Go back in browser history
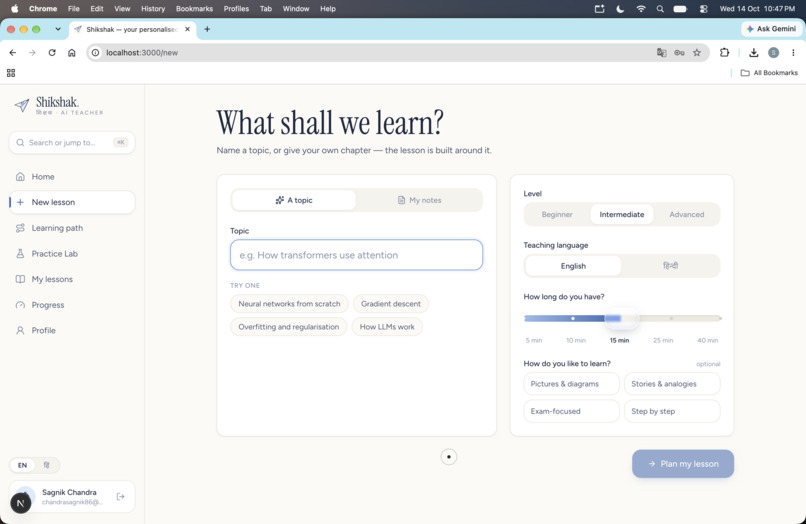 pyautogui.click(x=13, y=52)
